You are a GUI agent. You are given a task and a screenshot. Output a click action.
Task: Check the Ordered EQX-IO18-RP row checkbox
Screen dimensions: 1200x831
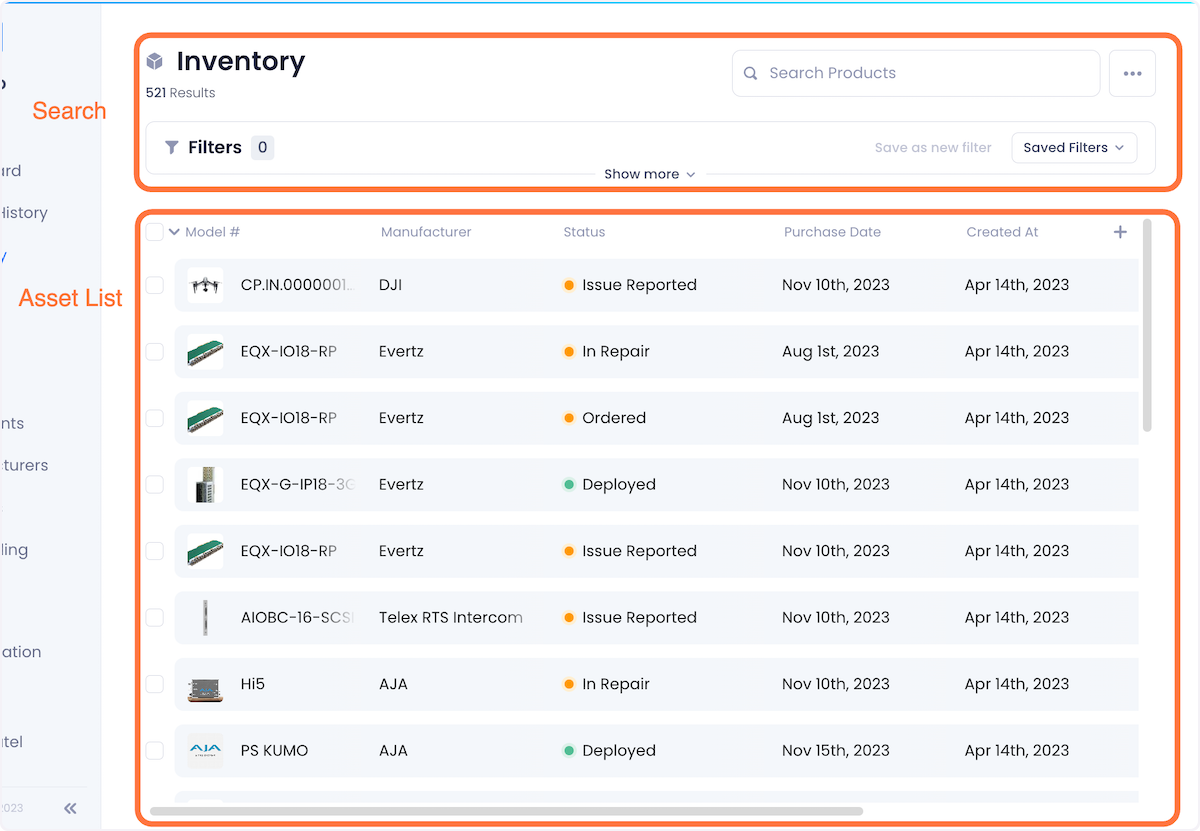click(154, 418)
